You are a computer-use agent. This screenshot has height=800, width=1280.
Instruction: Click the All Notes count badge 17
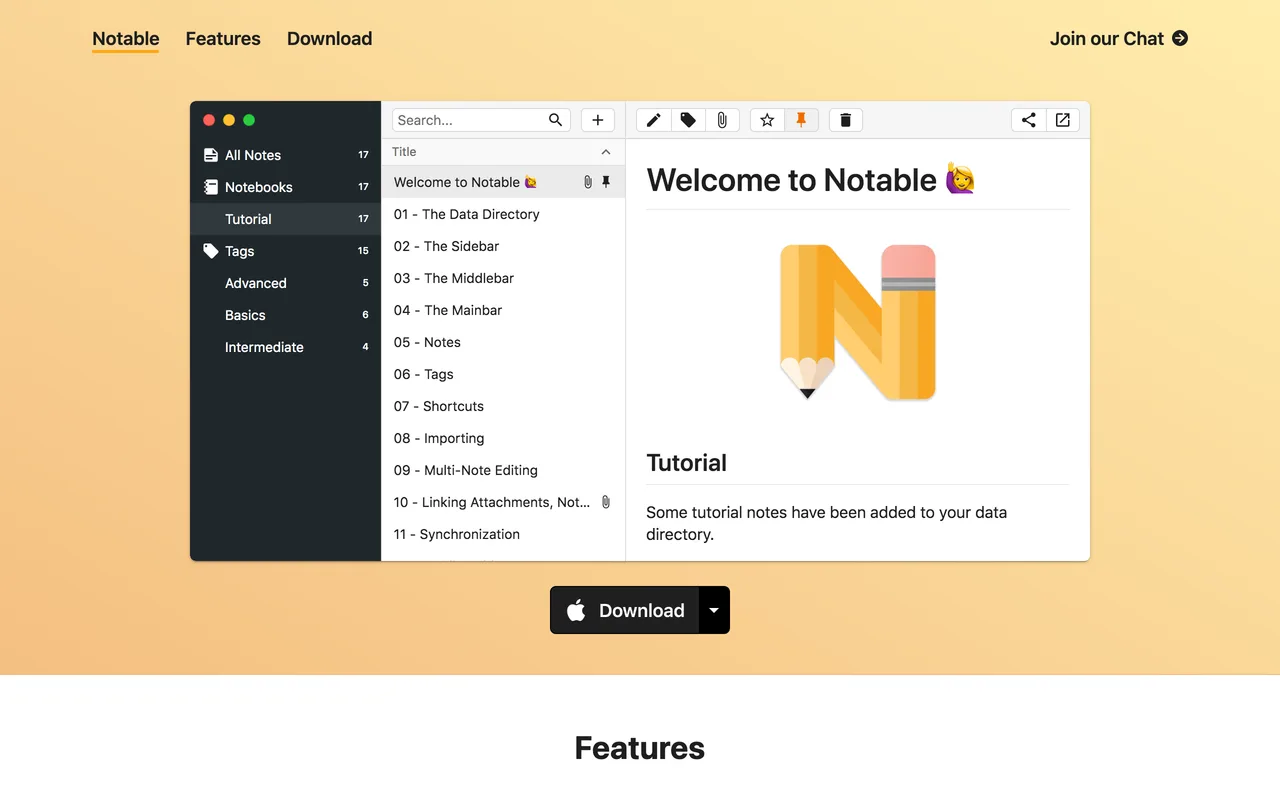pos(364,155)
